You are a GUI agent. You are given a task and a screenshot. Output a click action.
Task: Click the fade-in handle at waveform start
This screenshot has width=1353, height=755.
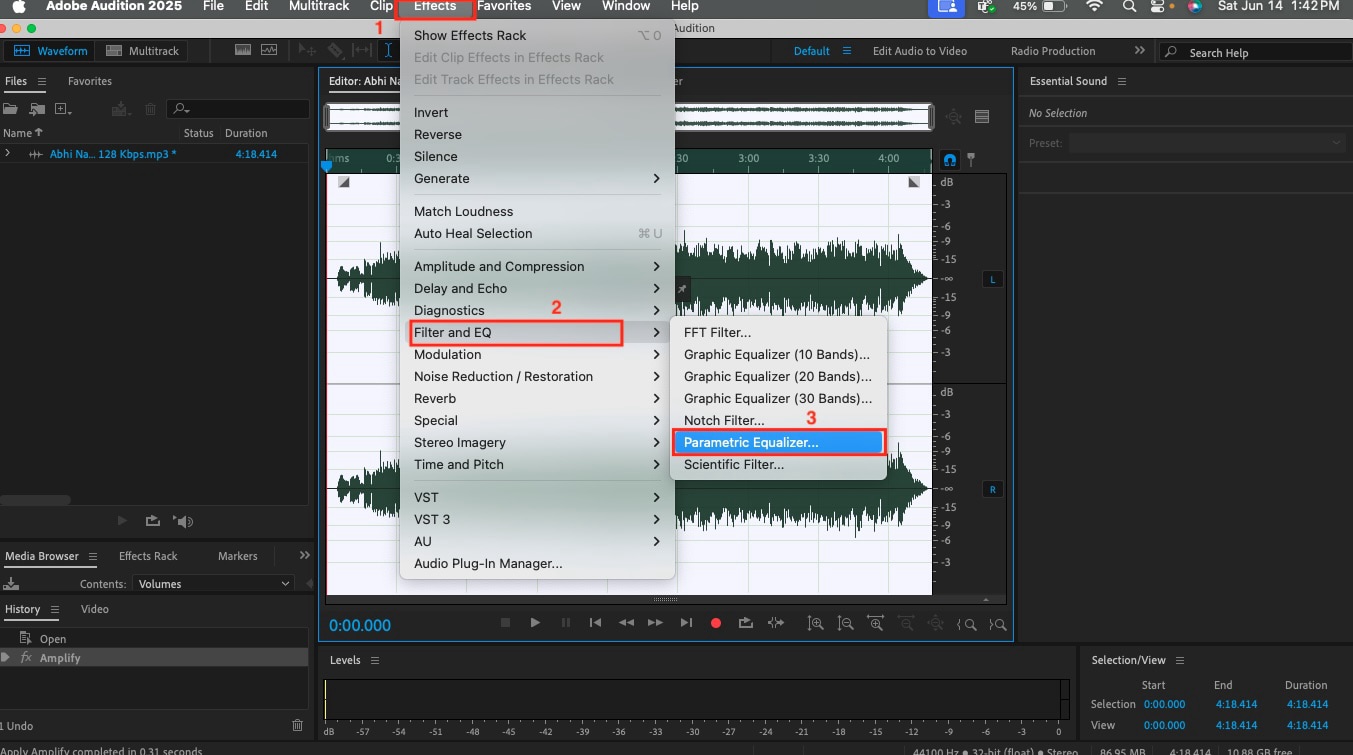[x=344, y=182]
